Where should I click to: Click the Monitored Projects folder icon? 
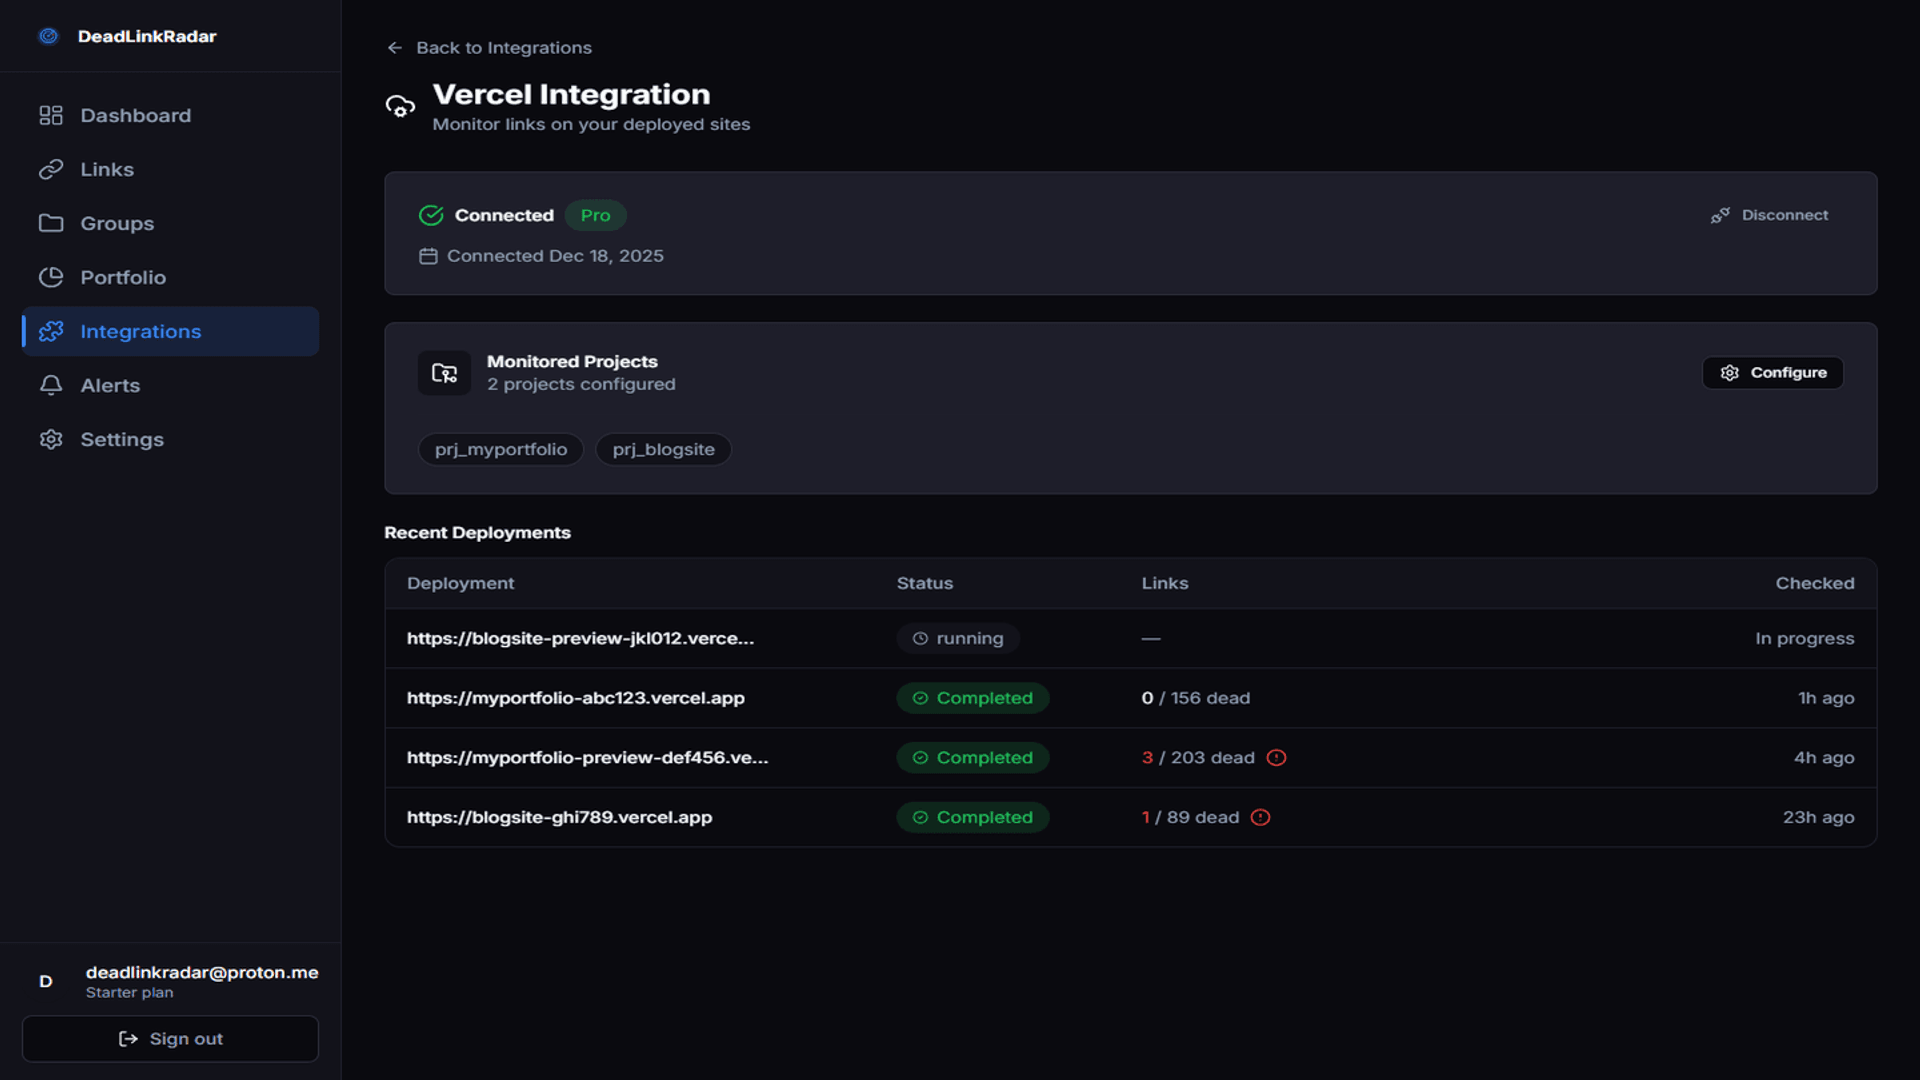coord(444,373)
